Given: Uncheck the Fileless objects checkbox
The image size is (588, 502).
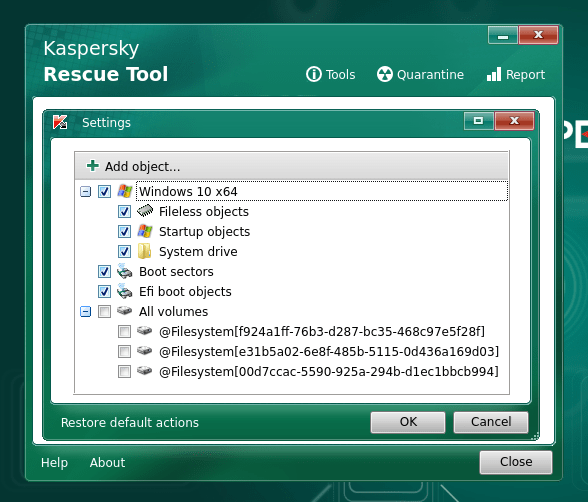Looking at the screenshot, I should pyautogui.click(x=124, y=211).
